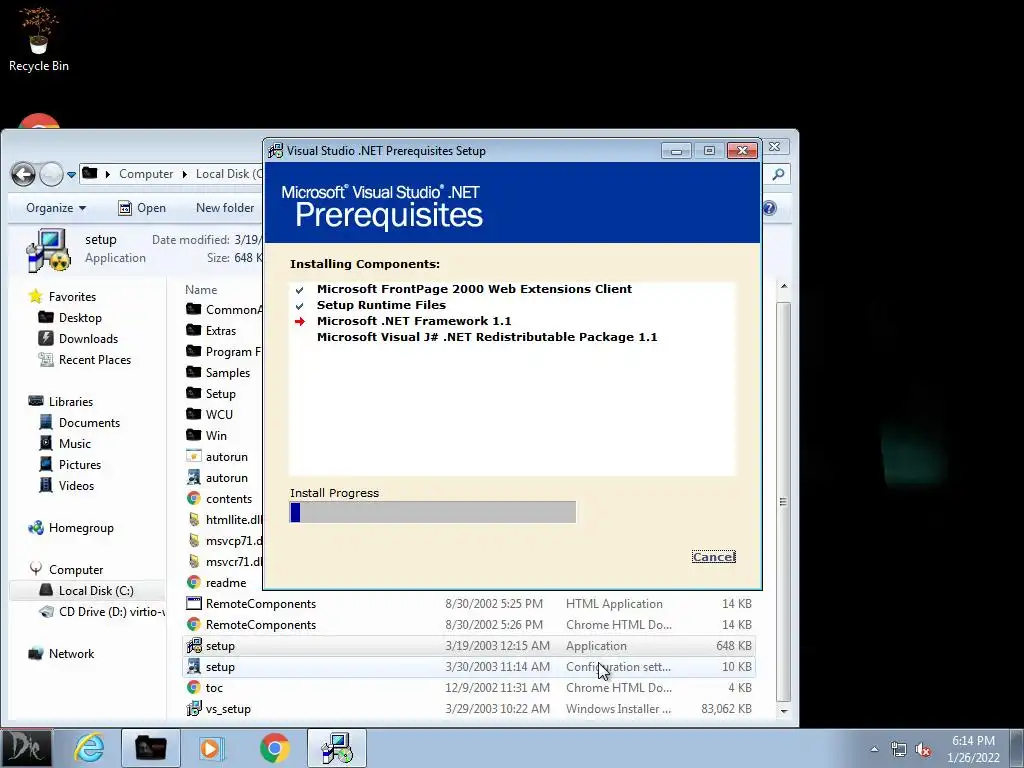
Task: Click the Explorer vertical scrollbar
Action: (x=784, y=501)
